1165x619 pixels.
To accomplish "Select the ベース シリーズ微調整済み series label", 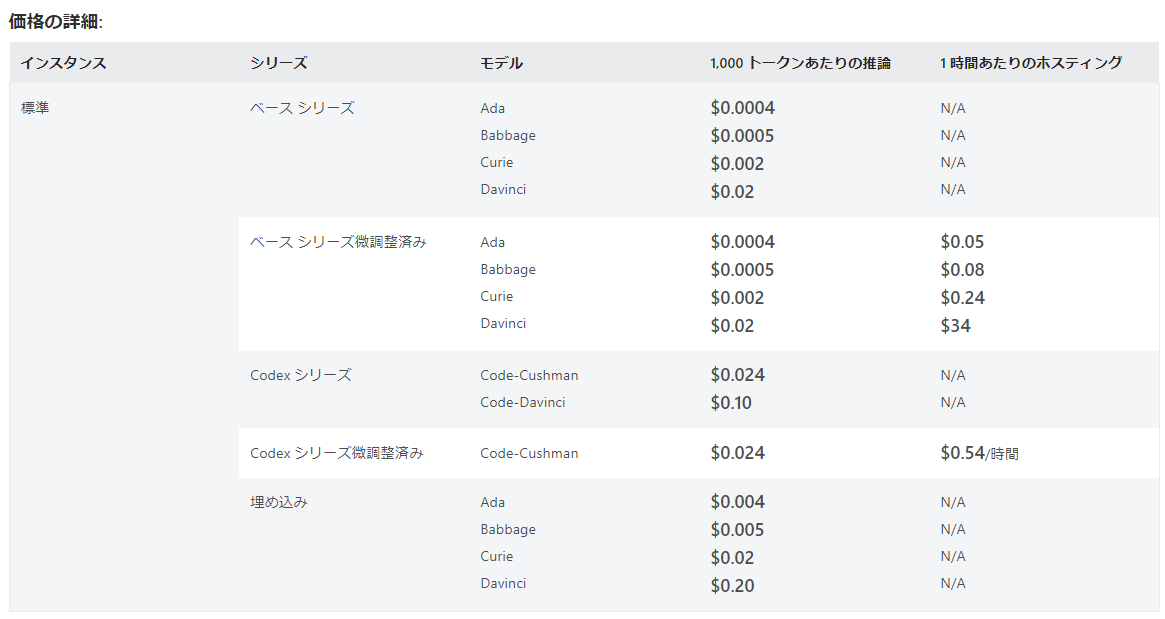I will coord(338,242).
